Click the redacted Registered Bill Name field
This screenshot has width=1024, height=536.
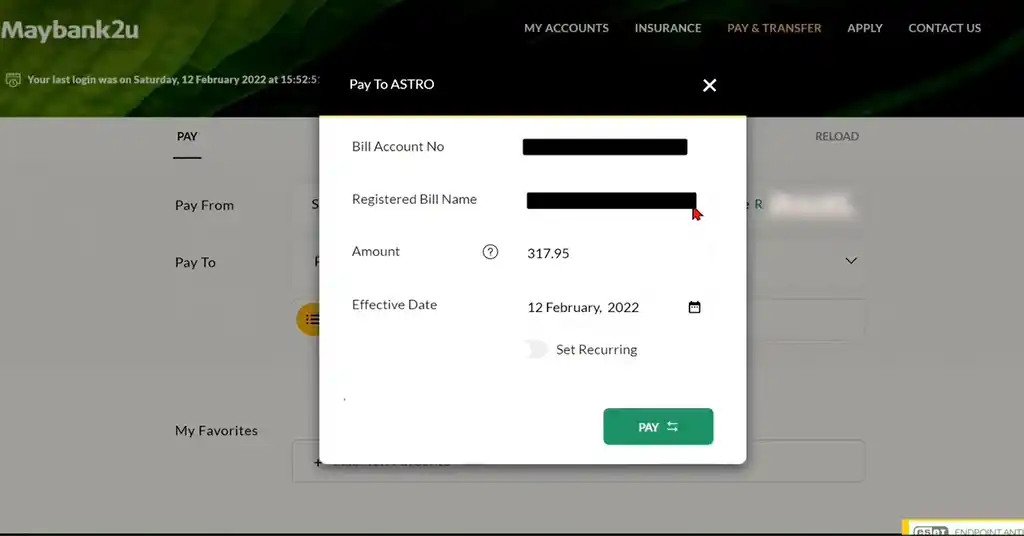click(x=611, y=200)
